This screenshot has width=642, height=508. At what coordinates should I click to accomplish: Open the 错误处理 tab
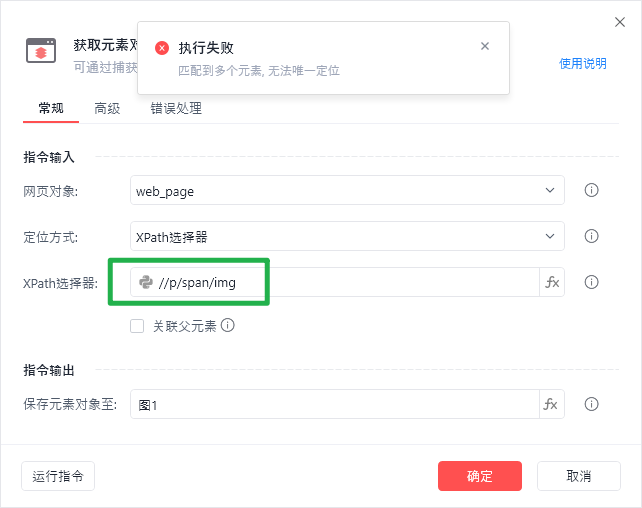tap(176, 108)
